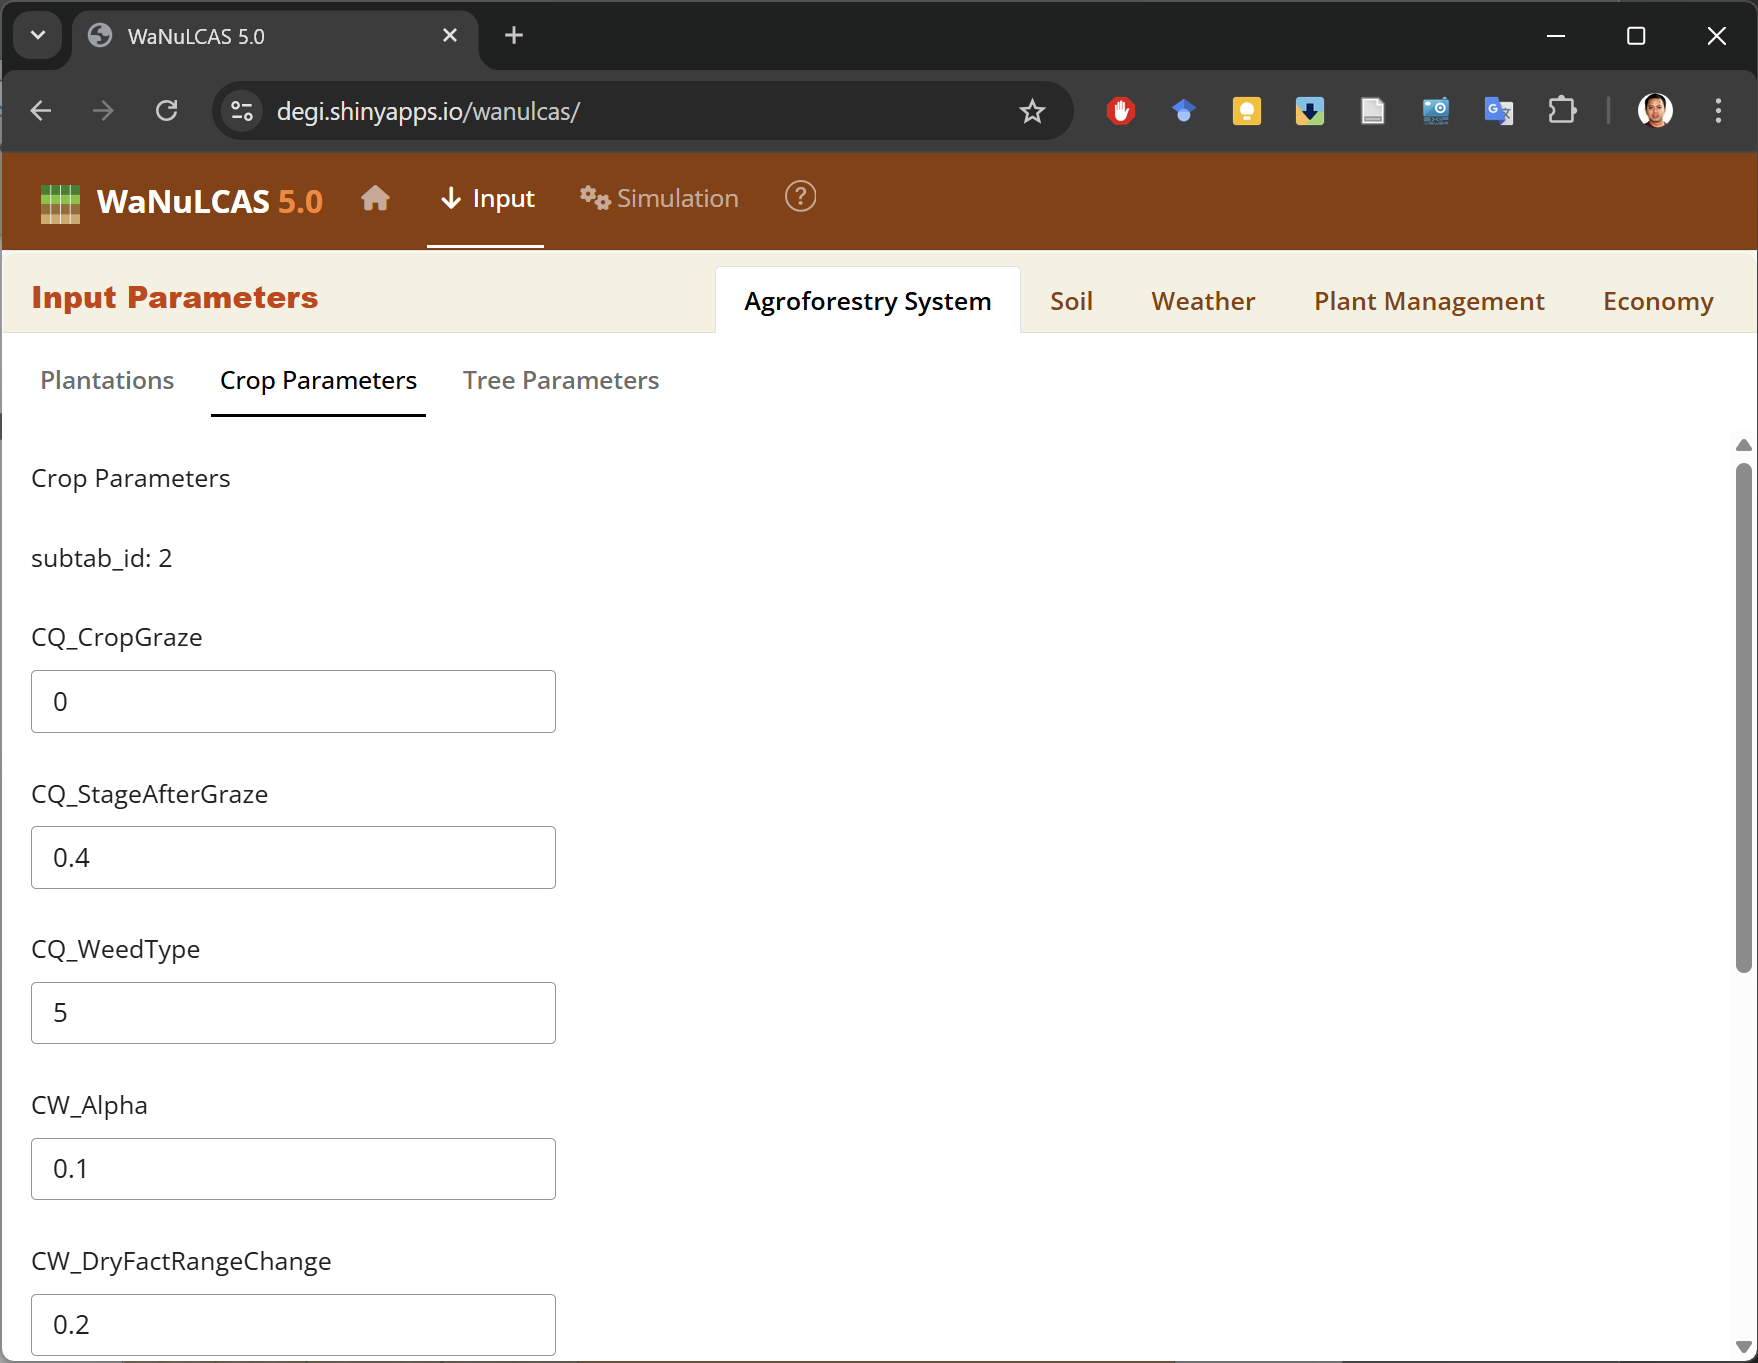The height and width of the screenshot is (1363, 1758).
Task: Open help using the question mark icon
Action: [800, 197]
